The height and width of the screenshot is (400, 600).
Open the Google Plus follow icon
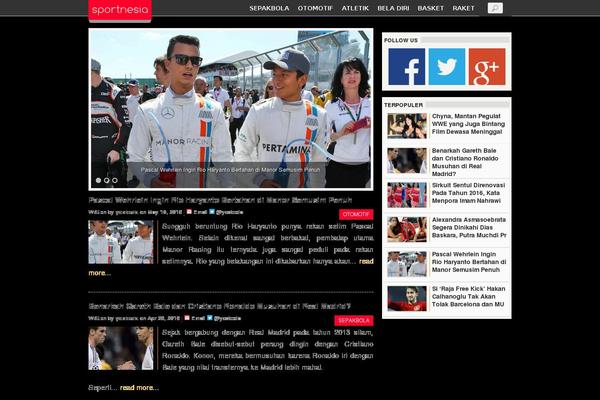[487, 67]
